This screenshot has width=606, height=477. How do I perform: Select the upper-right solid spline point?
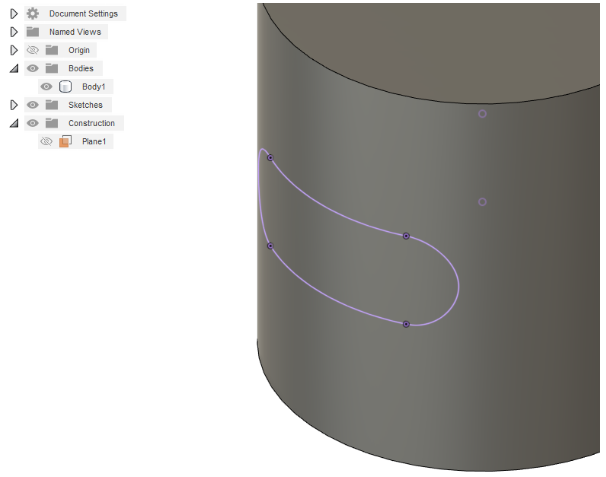coord(406,236)
